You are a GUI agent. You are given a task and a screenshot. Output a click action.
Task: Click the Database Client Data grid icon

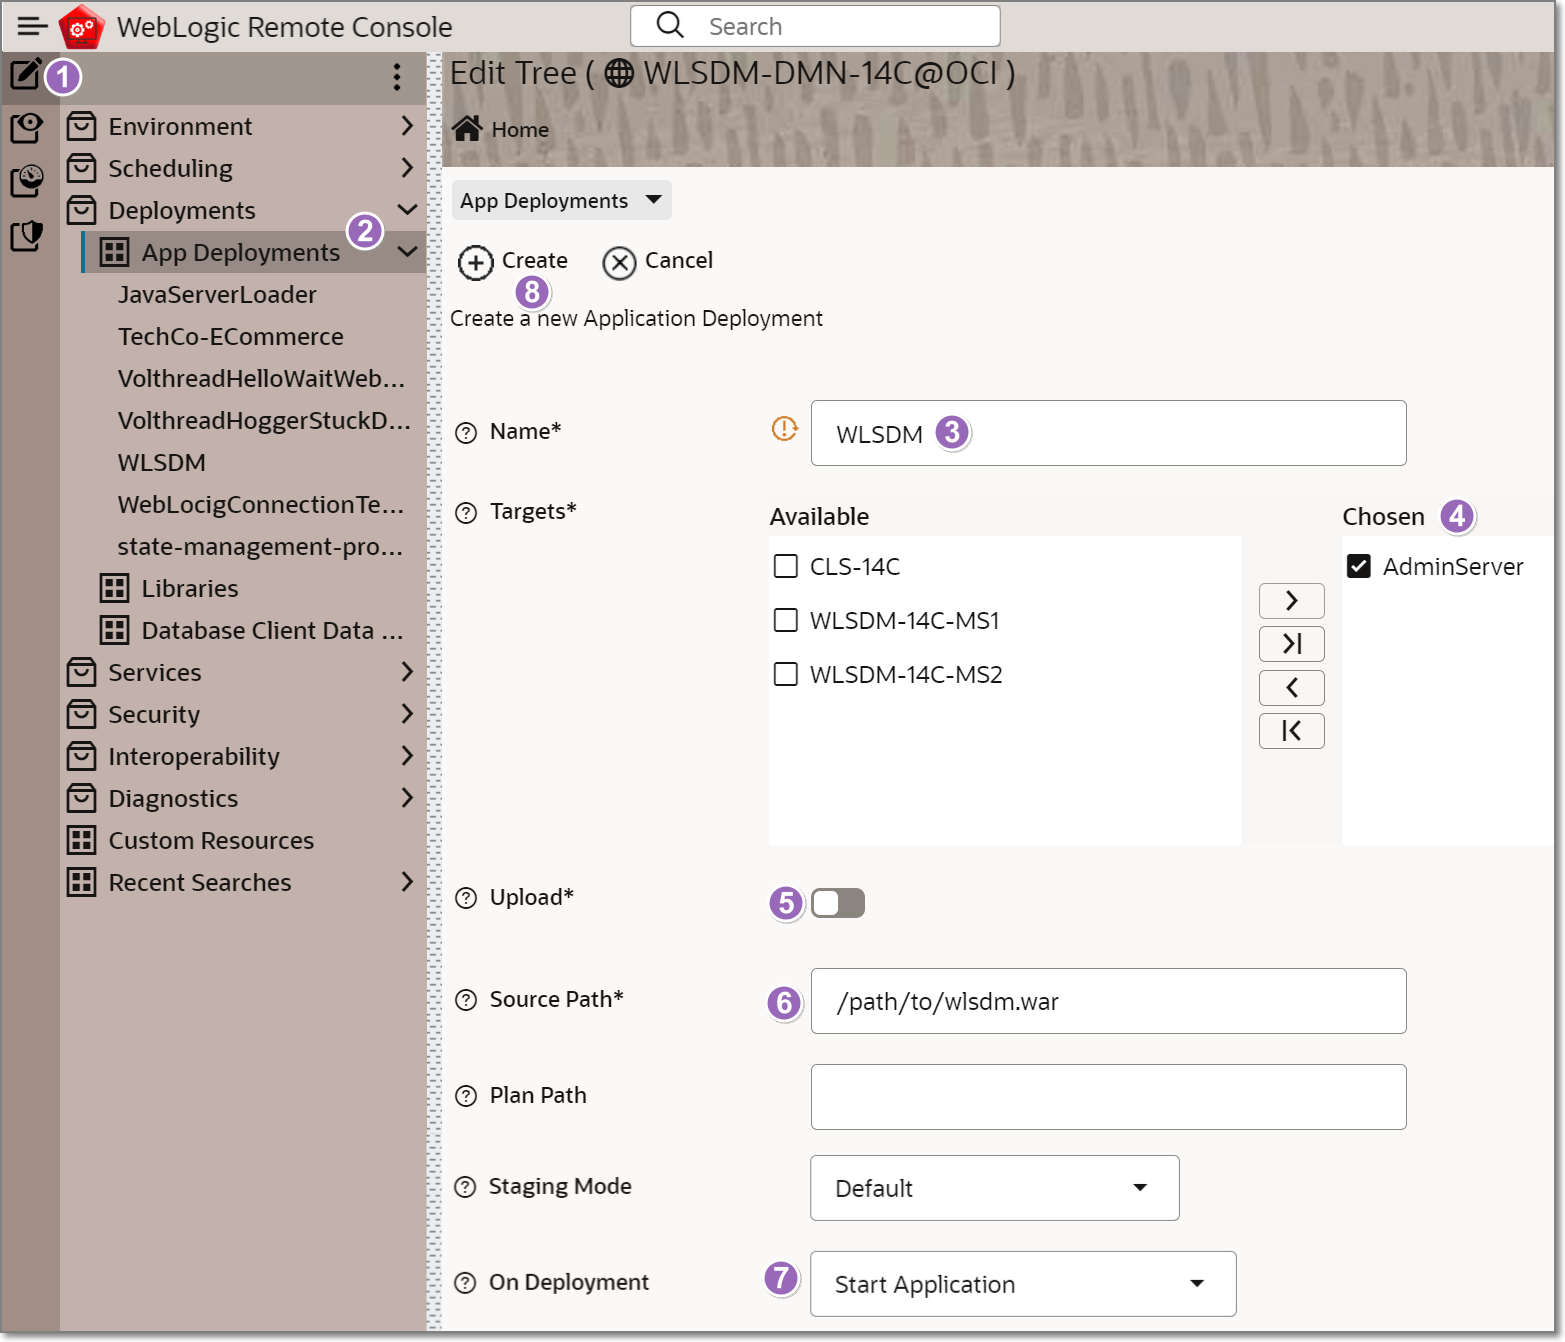tap(114, 630)
